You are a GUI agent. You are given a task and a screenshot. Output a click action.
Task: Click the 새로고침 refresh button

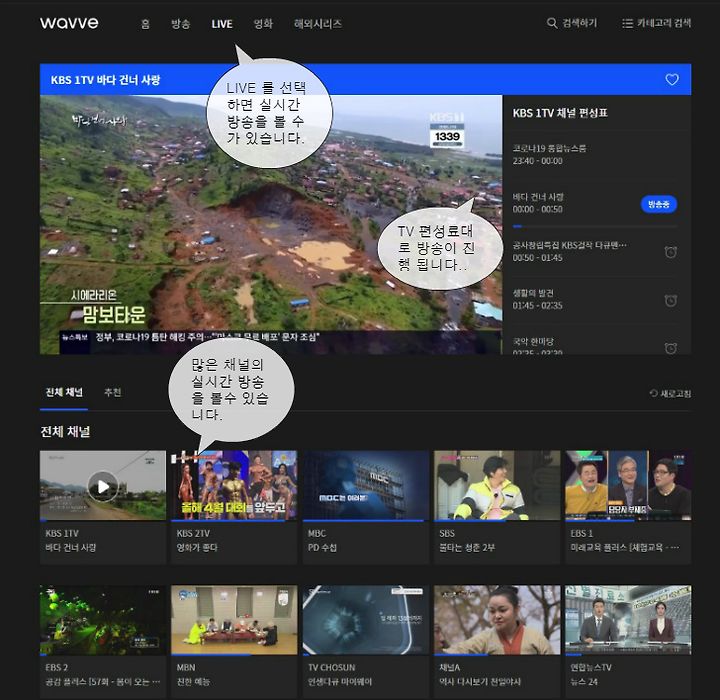(x=670, y=393)
